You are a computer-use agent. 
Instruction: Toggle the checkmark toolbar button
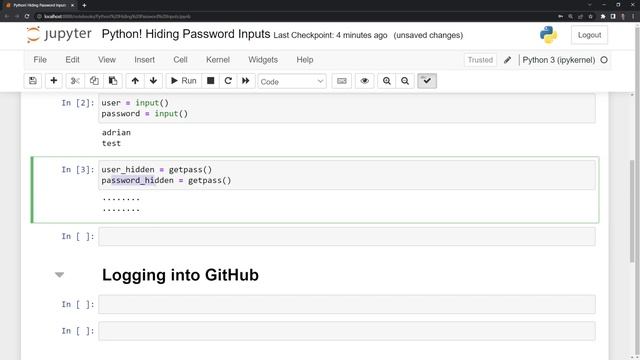coord(427,81)
